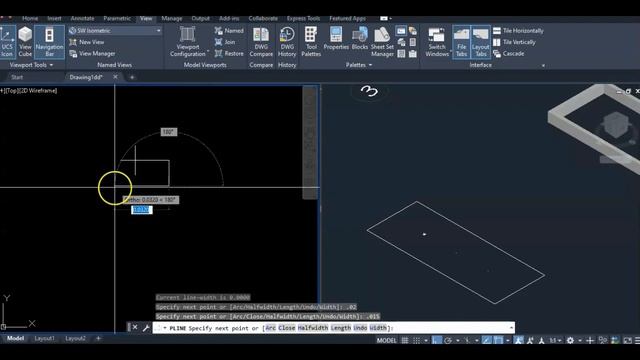Click isometric drafting icon in status bar

[467, 340]
